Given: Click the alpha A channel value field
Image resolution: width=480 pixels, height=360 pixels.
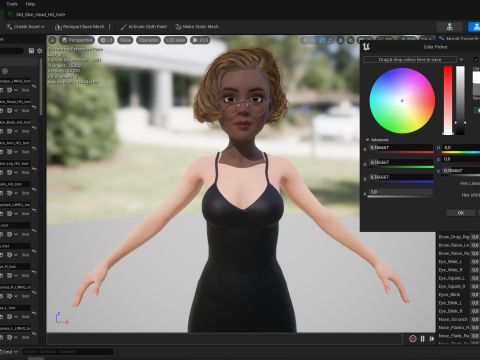Looking at the screenshot, I should pyautogui.click(x=400, y=192).
